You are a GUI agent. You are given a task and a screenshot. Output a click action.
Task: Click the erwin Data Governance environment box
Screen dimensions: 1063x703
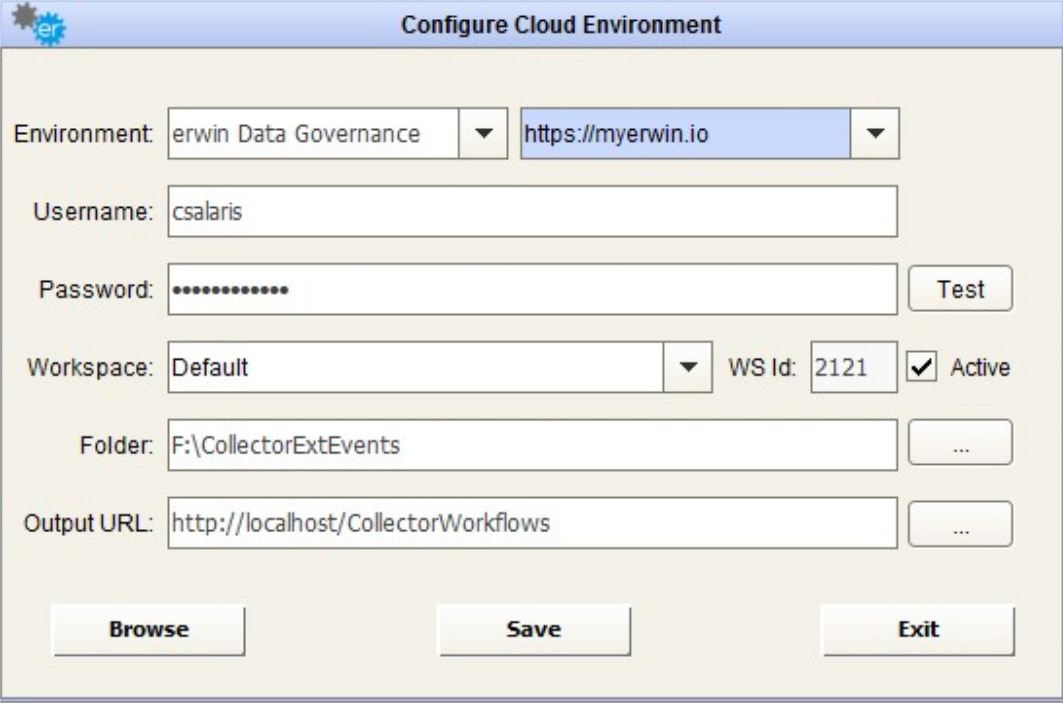[312, 134]
